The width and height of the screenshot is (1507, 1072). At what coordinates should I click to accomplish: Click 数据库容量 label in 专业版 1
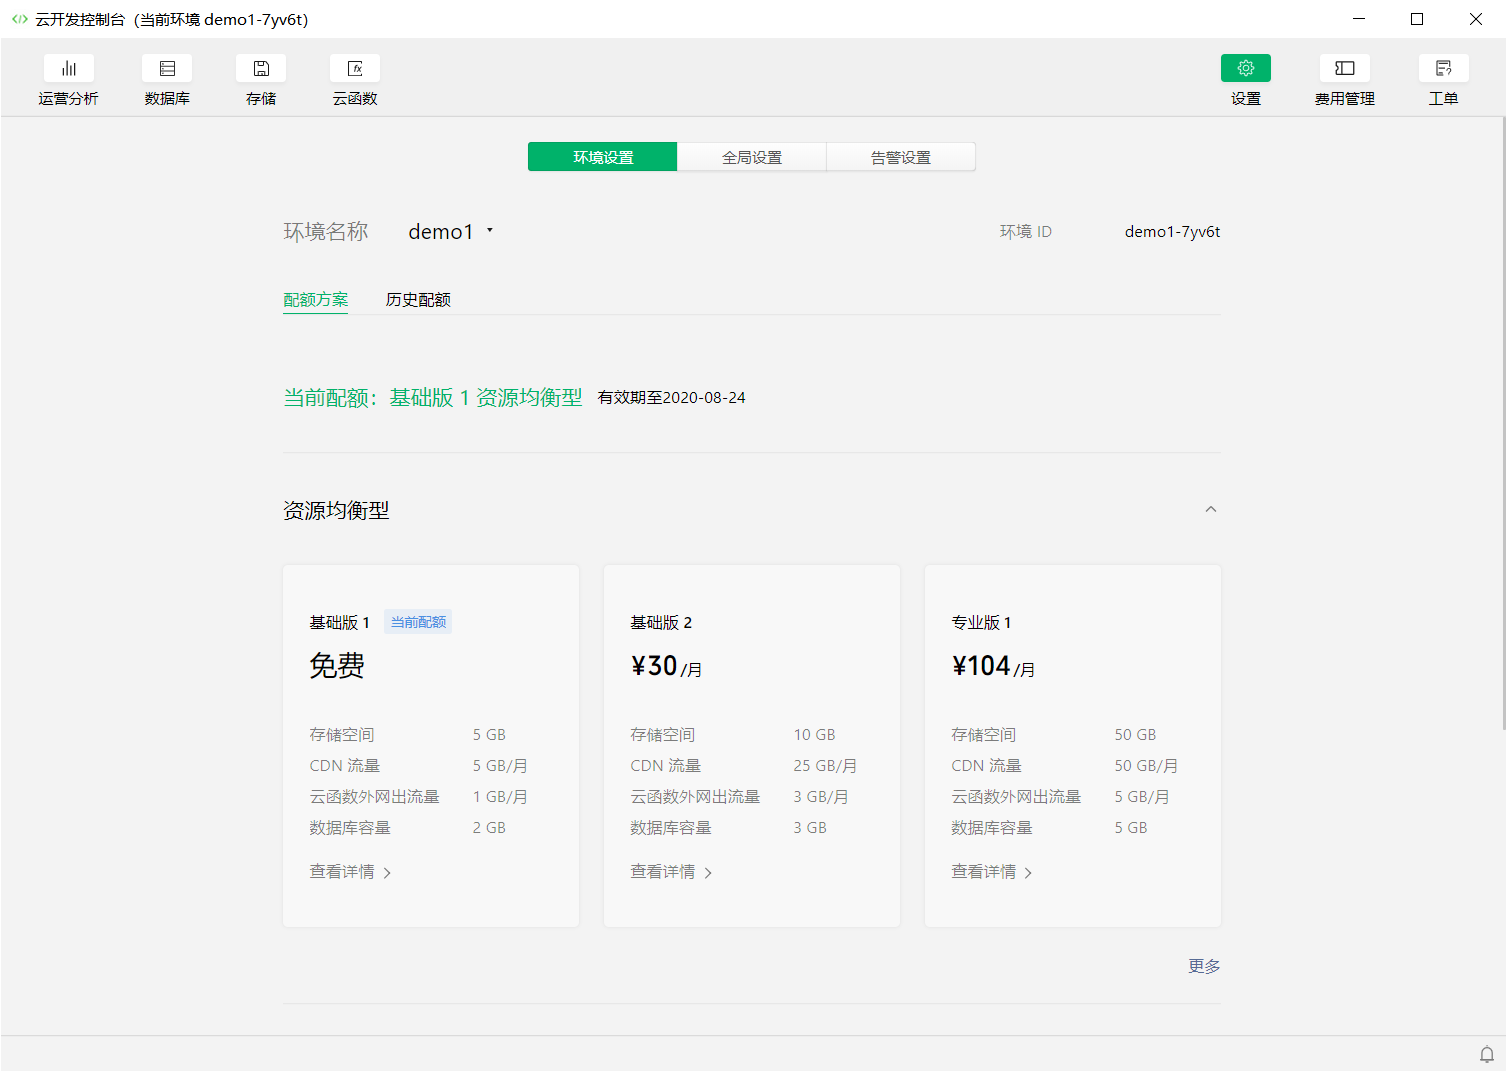pyautogui.click(x=992, y=828)
